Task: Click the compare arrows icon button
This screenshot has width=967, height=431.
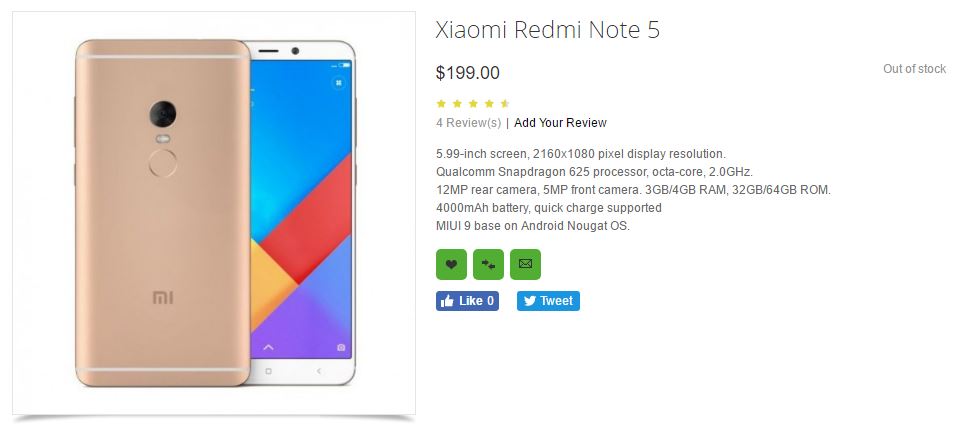Action: click(x=488, y=264)
